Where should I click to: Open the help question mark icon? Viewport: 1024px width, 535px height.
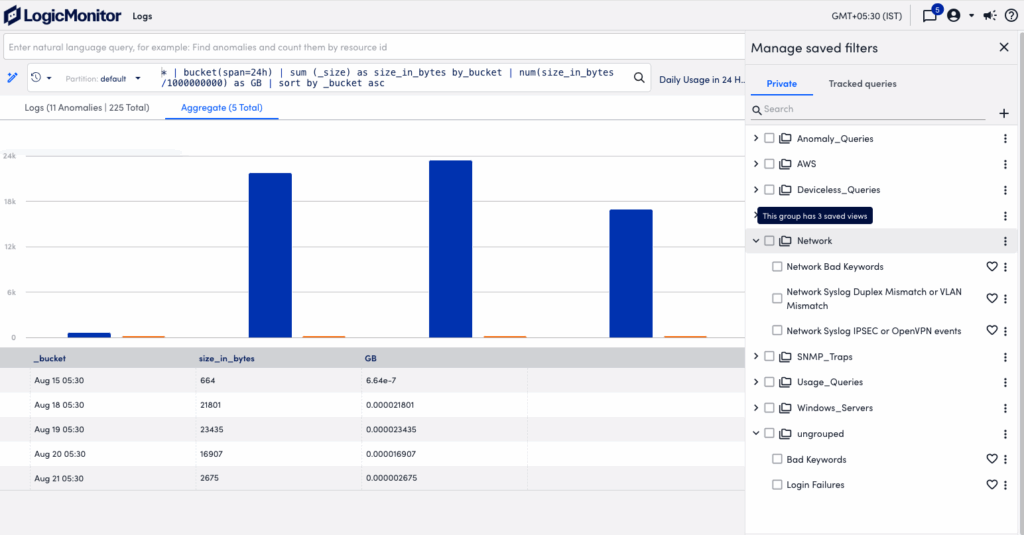[x=1011, y=16]
